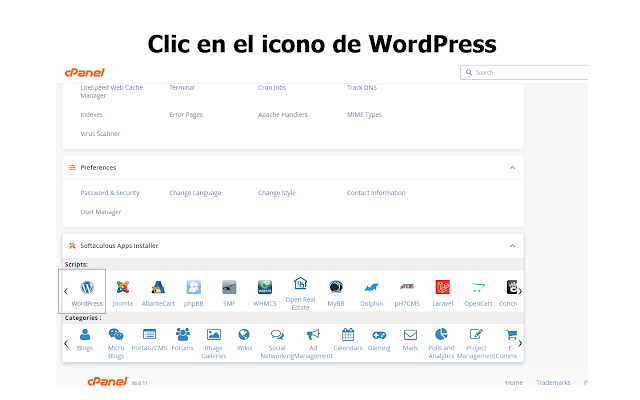Open Virus Scanner
Viewport: 640px width, 400px height.
point(100,134)
